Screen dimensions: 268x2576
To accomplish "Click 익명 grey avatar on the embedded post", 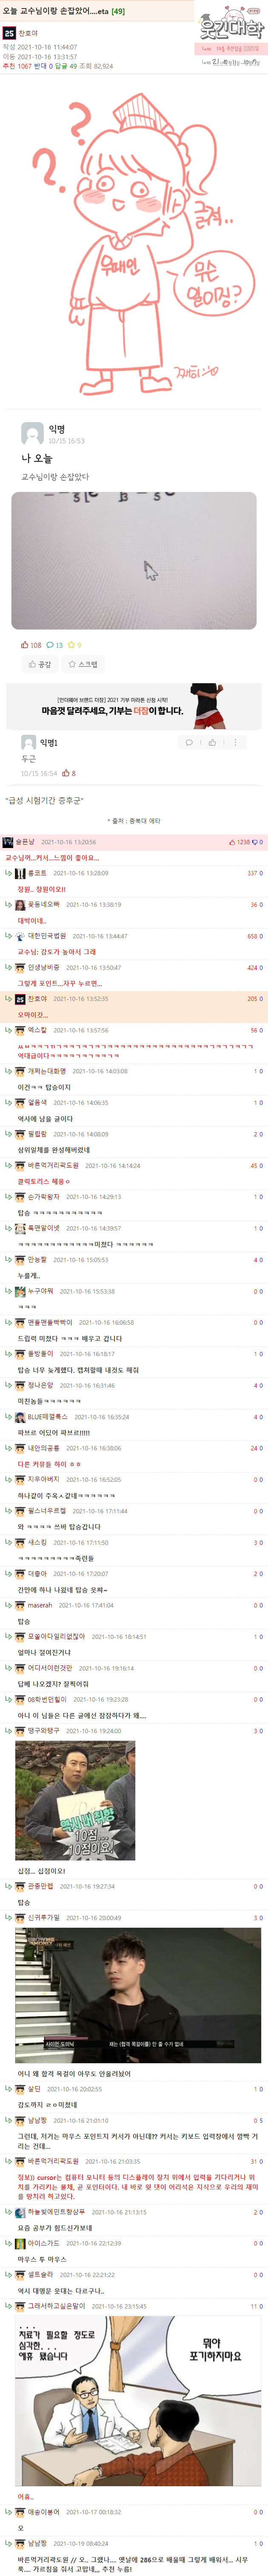I will click(32, 433).
